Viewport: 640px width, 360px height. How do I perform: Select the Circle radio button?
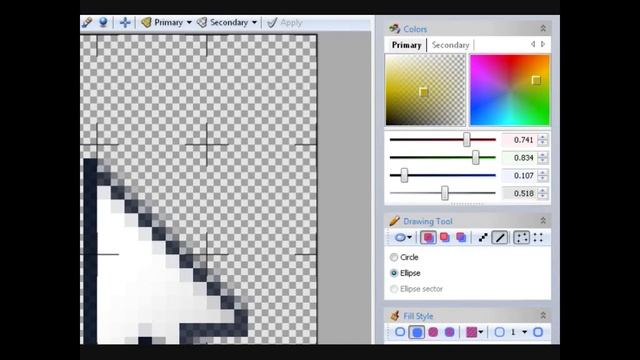coord(394,257)
